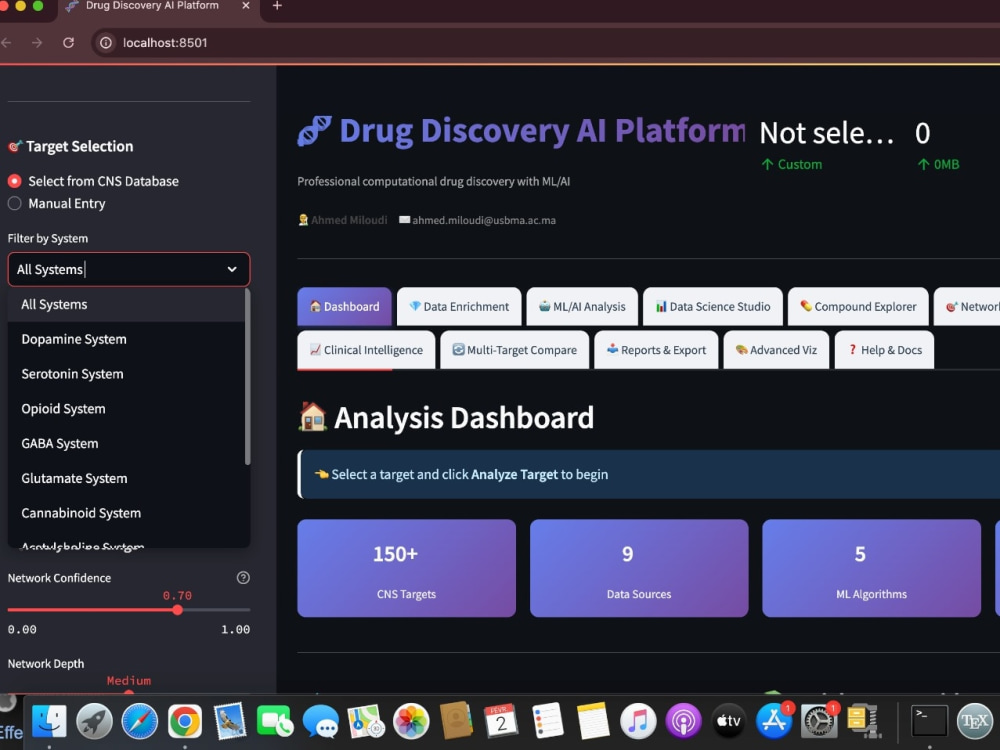
Task: Open yellow Notes icon in dock
Action: point(592,721)
